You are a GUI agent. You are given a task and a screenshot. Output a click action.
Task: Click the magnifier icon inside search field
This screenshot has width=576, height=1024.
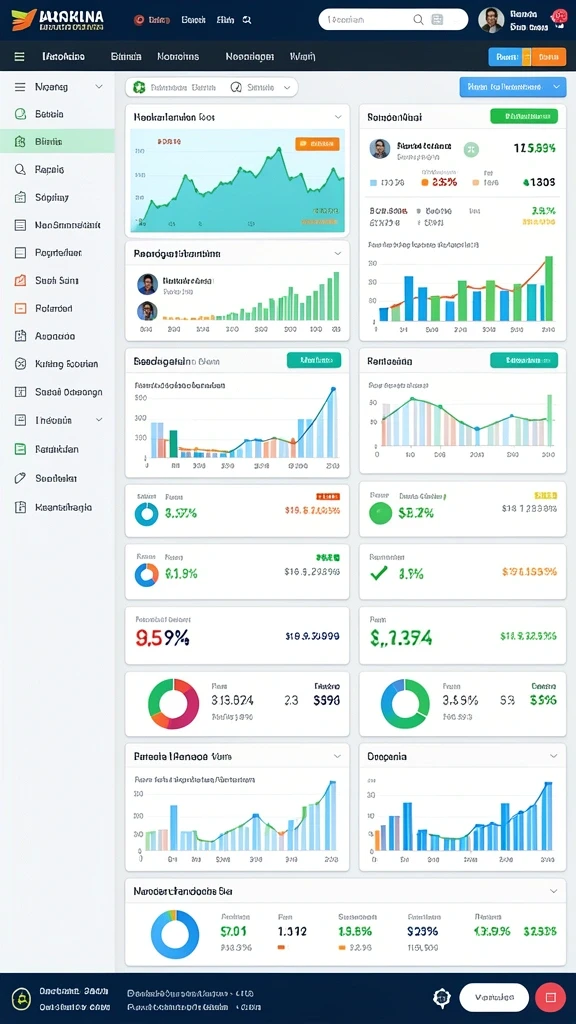click(419, 20)
